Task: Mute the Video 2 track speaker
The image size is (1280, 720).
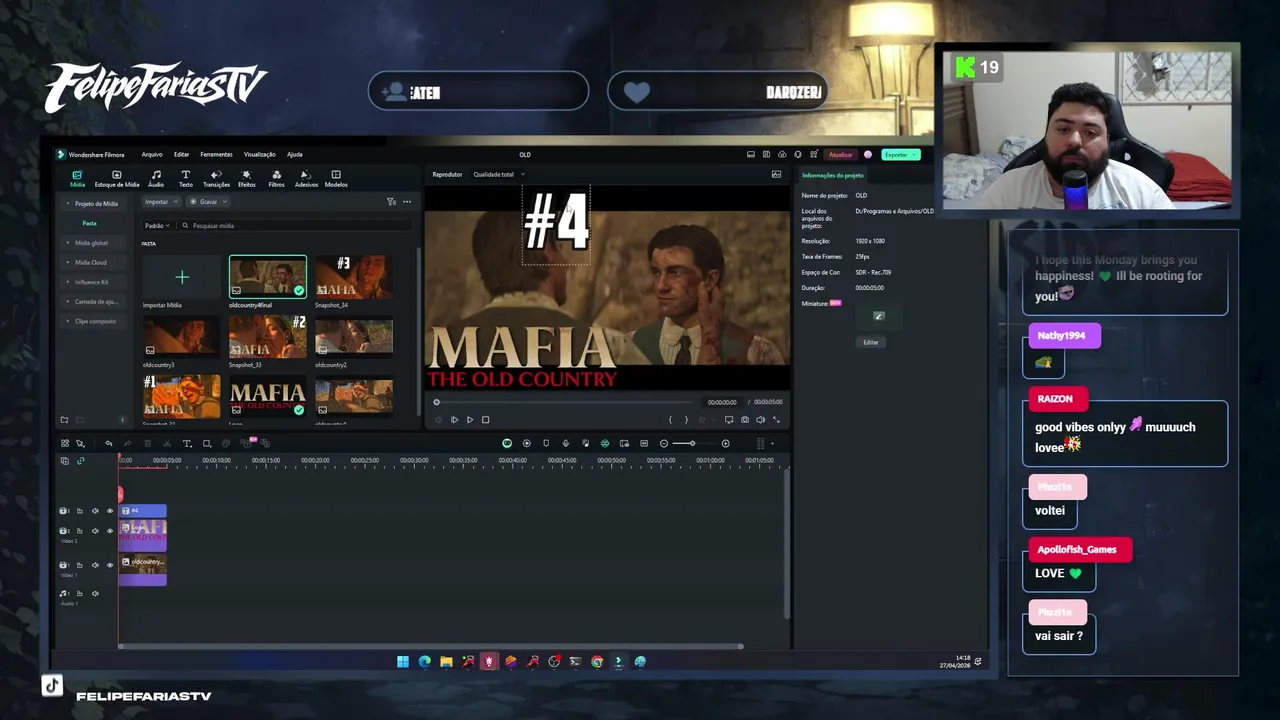Action: (95, 531)
